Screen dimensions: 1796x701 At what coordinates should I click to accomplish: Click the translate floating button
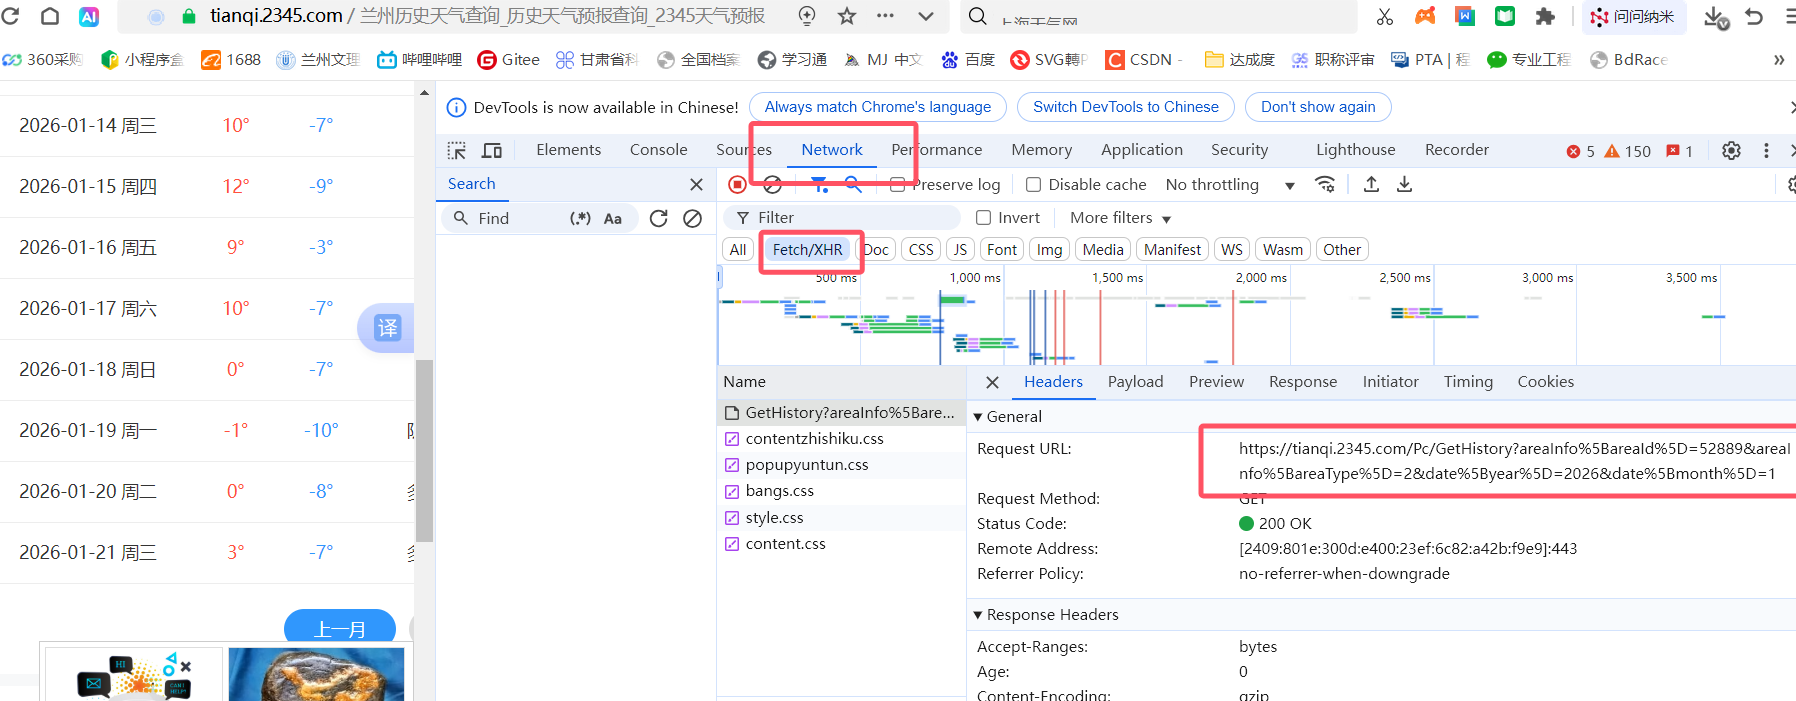pos(386,327)
